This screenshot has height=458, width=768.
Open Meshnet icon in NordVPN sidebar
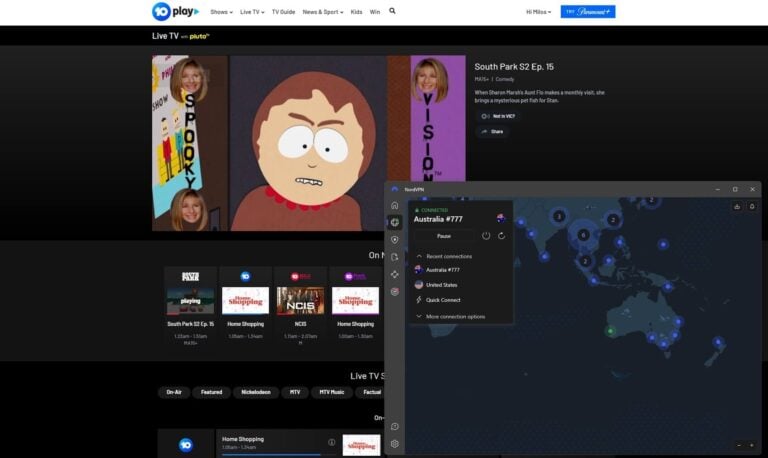click(394, 274)
